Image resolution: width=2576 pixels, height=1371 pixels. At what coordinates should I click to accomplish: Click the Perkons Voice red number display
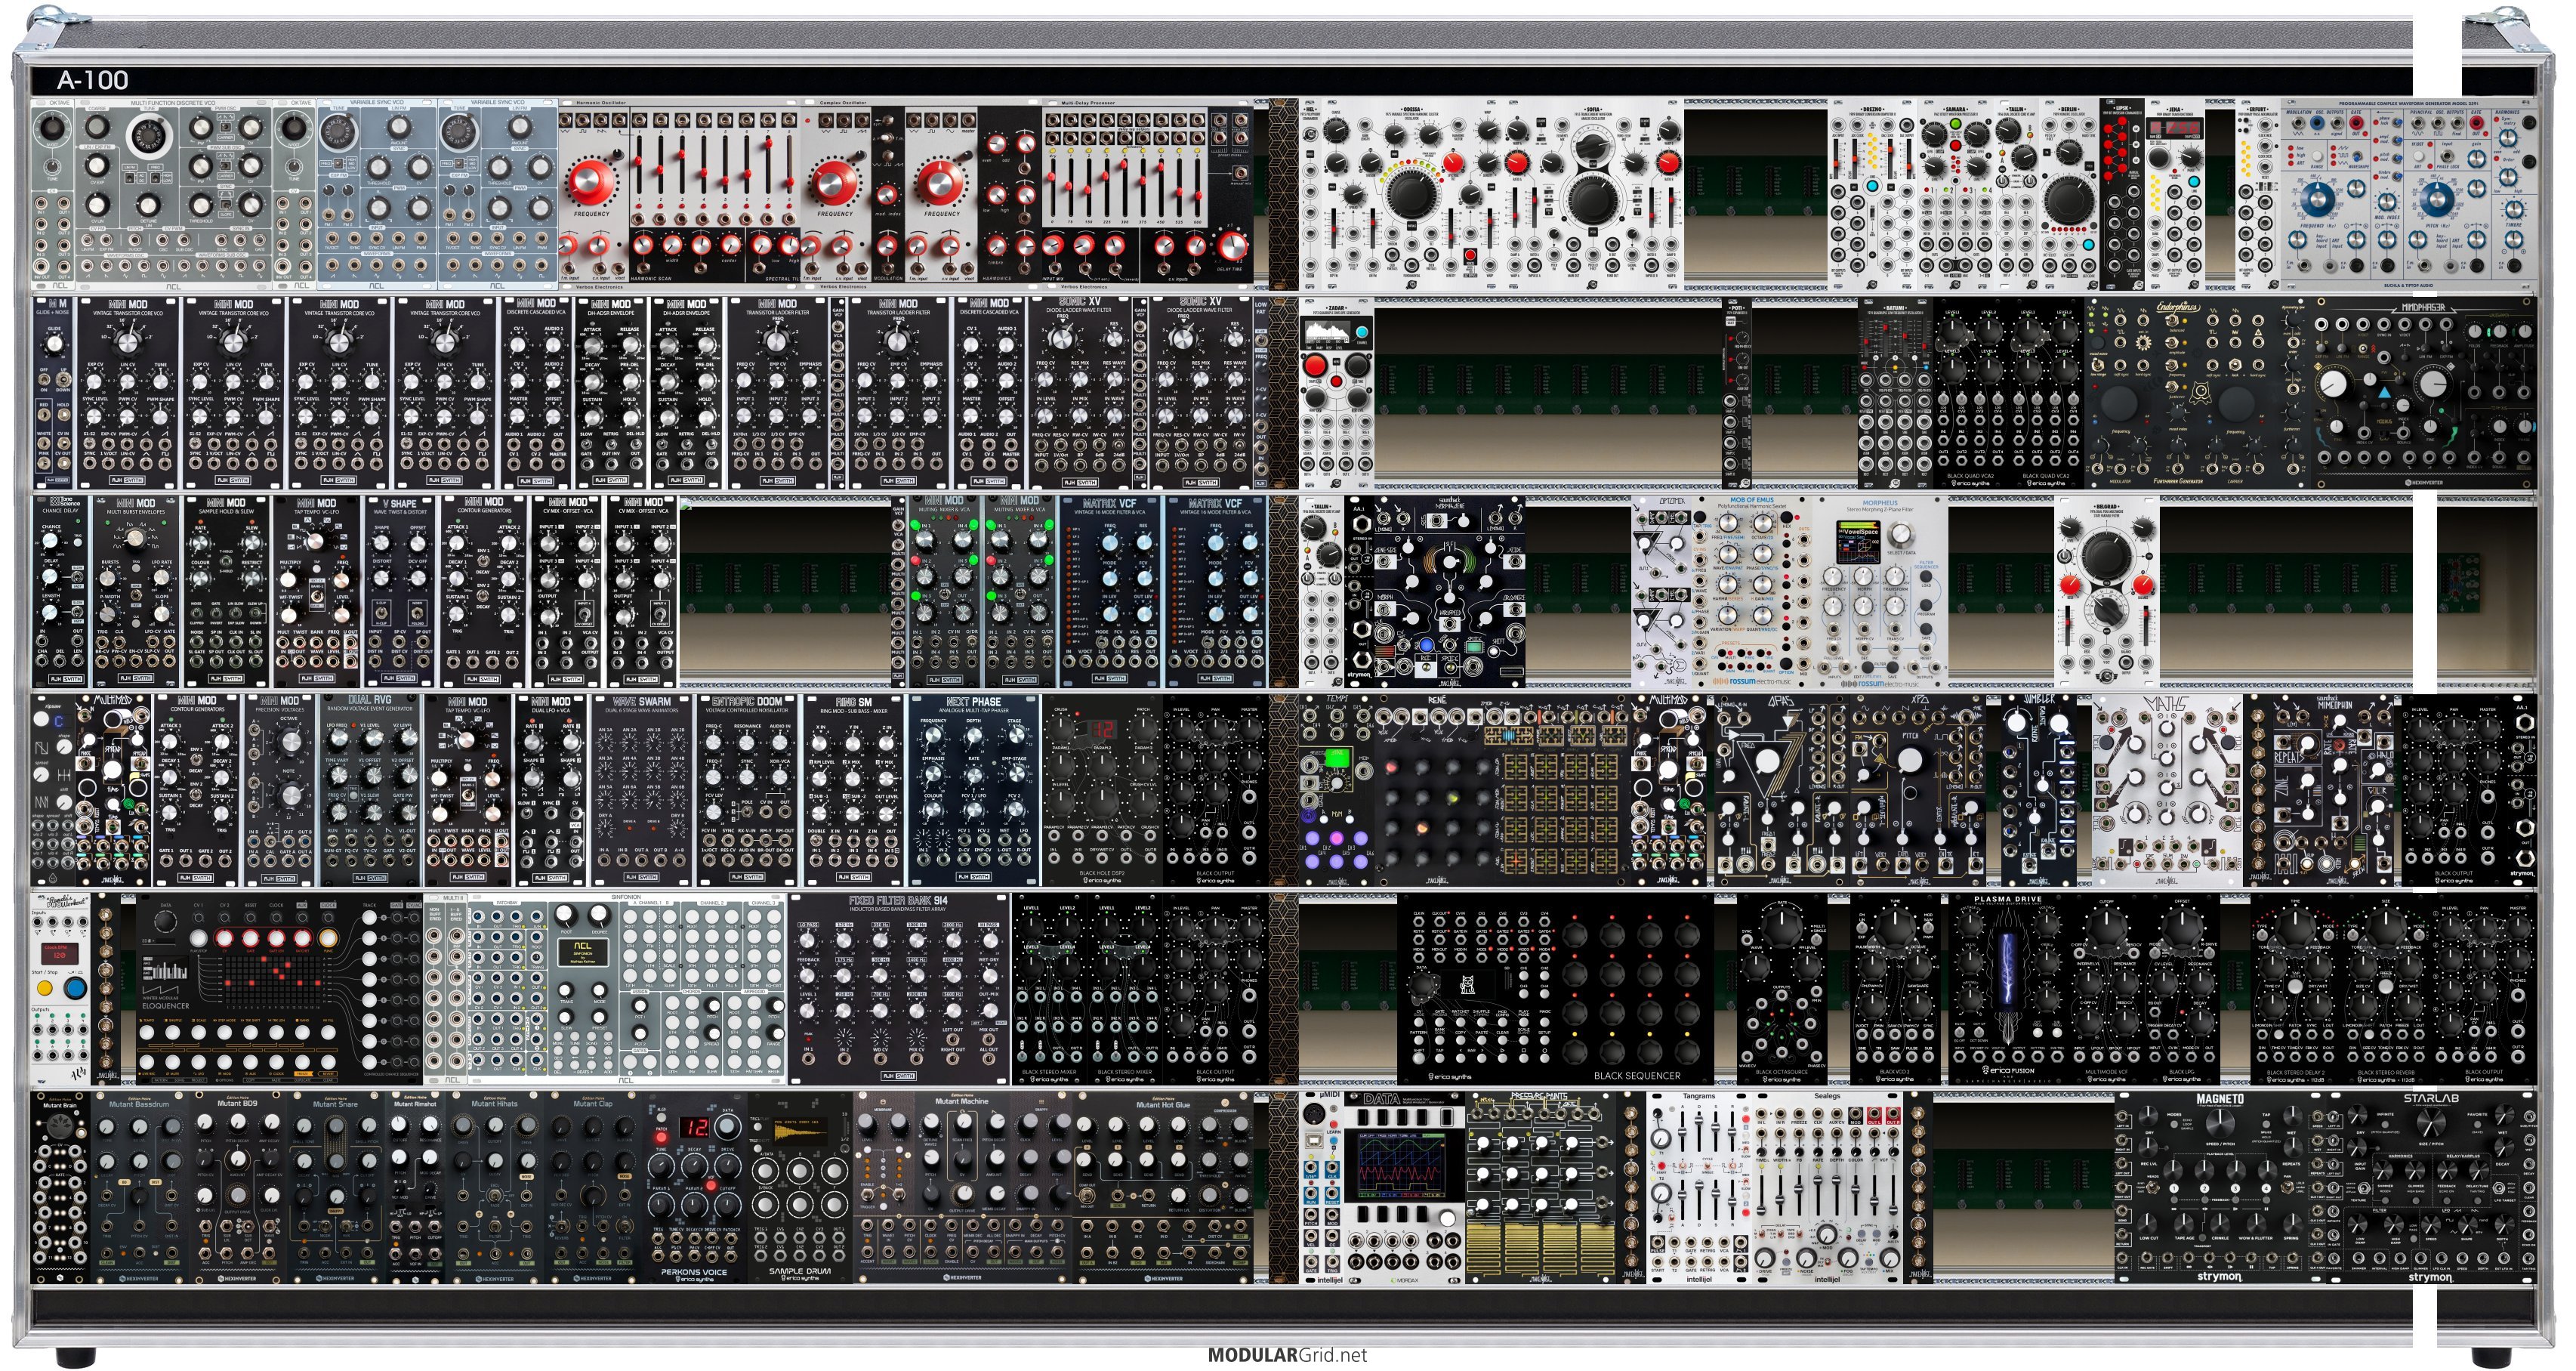point(694,1127)
